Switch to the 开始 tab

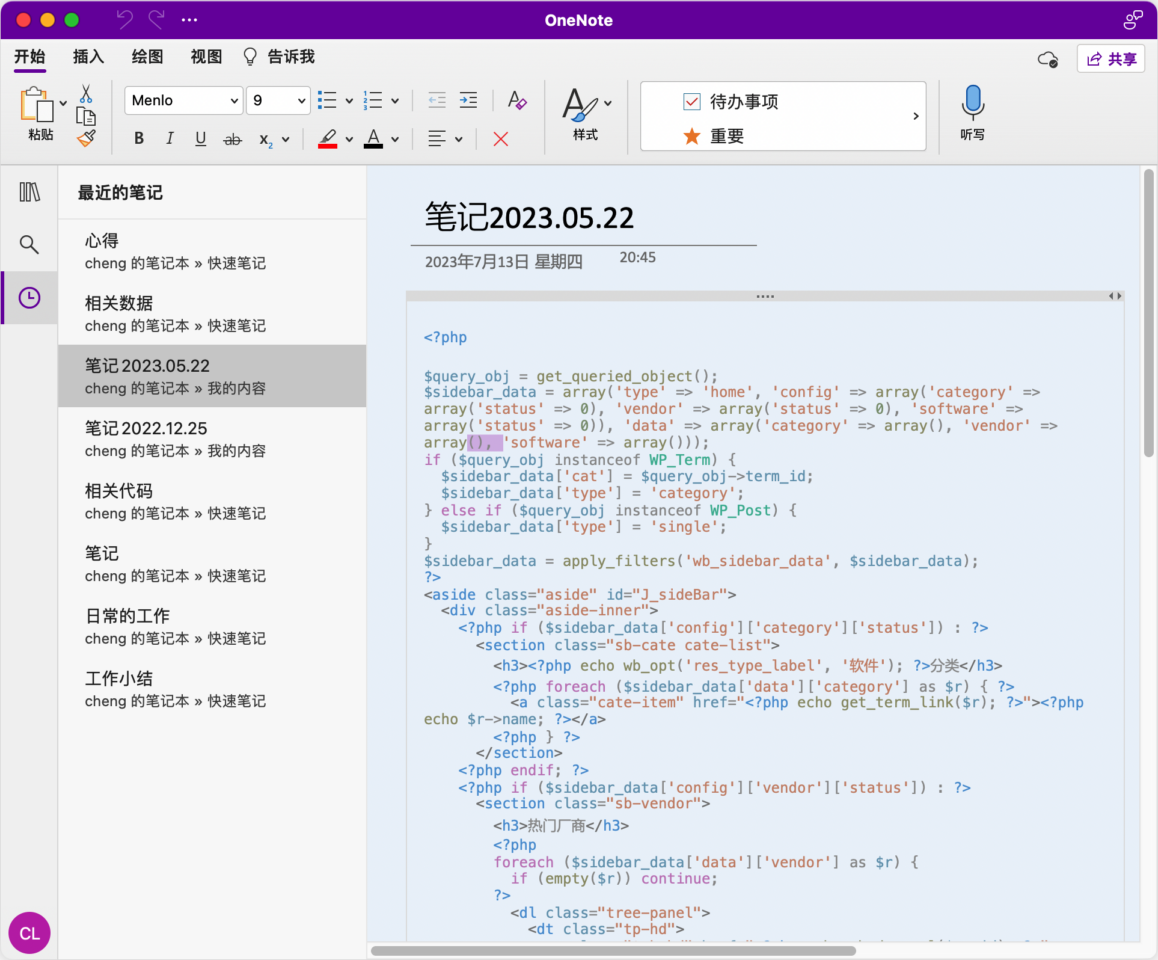pyautogui.click(x=30, y=57)
